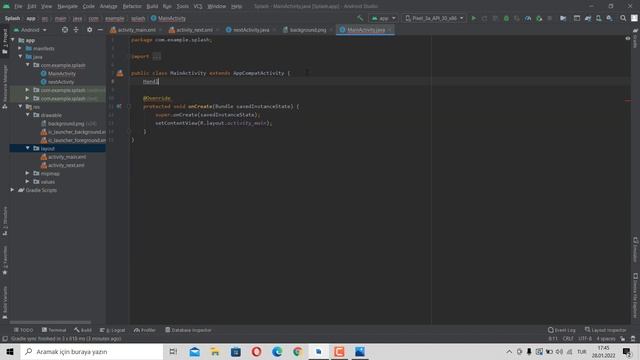Start debugging with the green bug icon
The image size is (640, 360).
click(506, 18)
